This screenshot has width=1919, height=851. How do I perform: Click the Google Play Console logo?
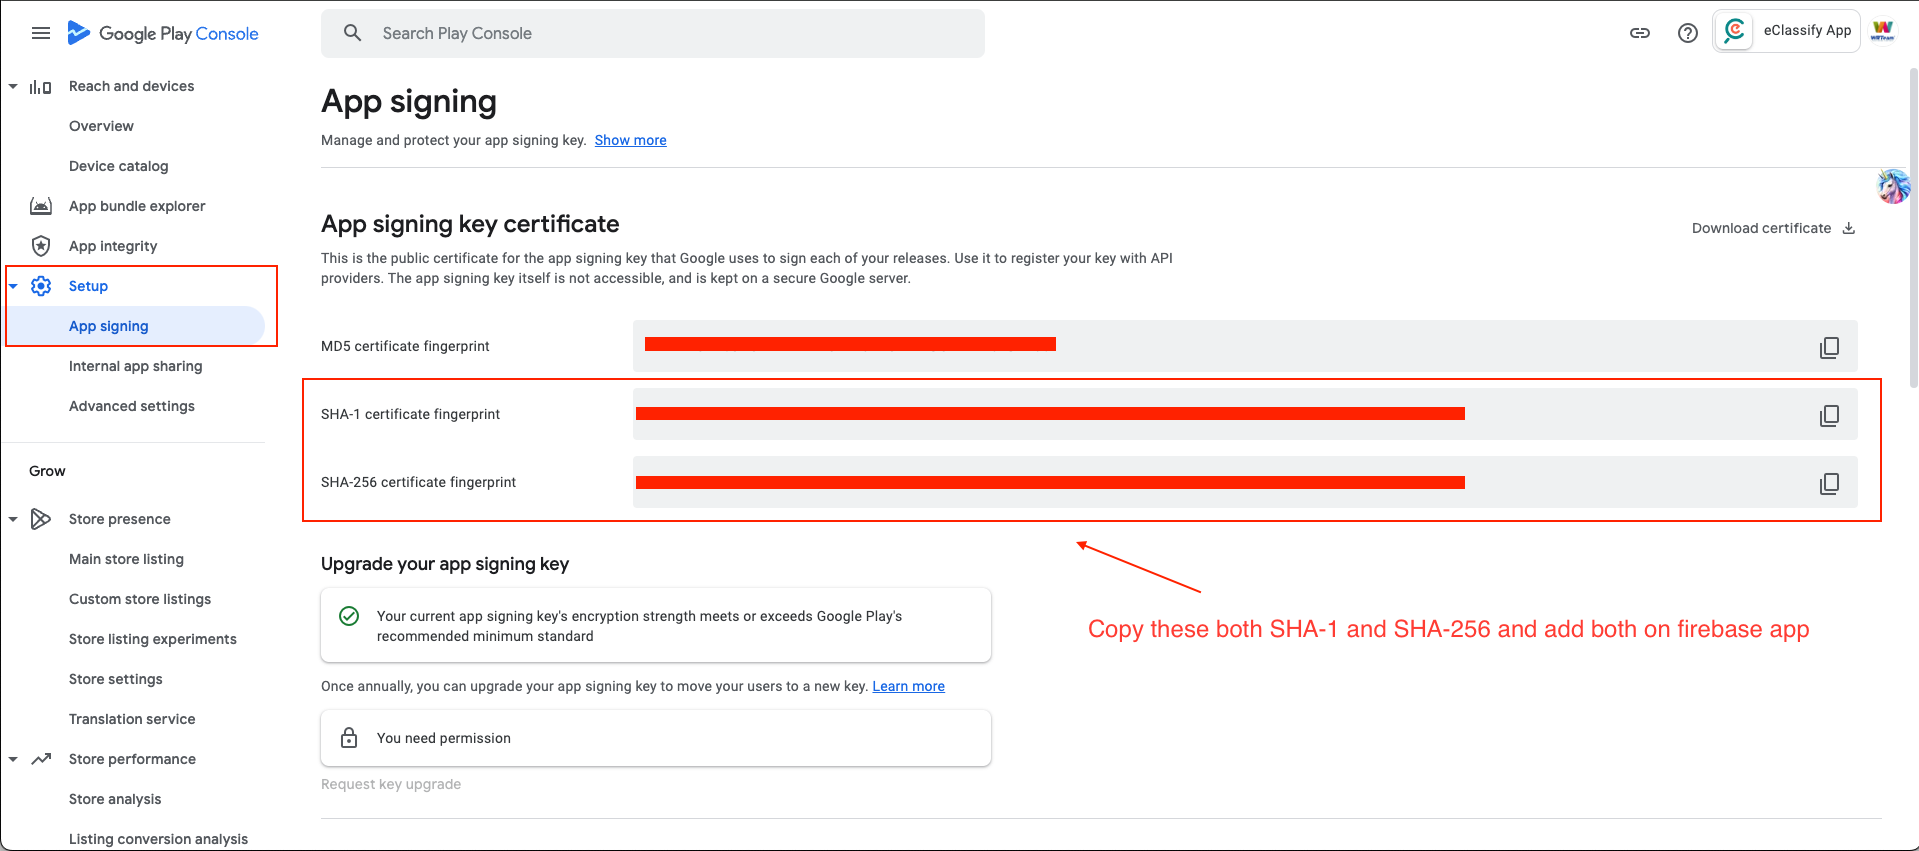[163, 33]
